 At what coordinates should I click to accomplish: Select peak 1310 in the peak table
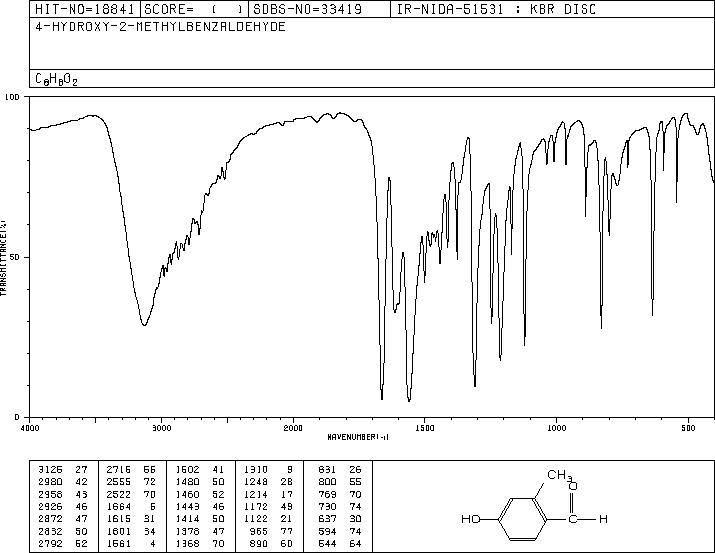click(256, 469)
